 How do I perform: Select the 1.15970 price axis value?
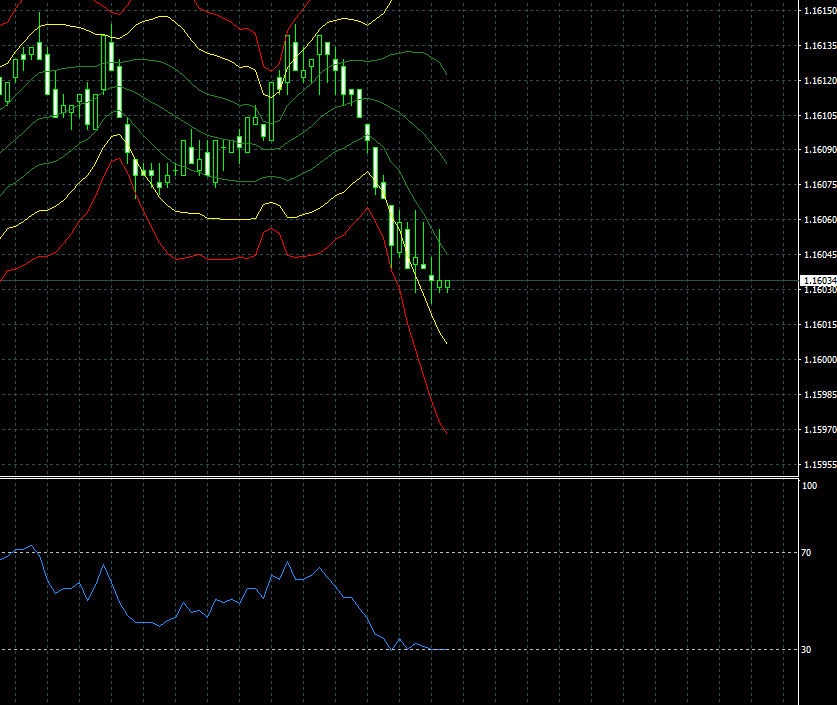tap(820, 430)
